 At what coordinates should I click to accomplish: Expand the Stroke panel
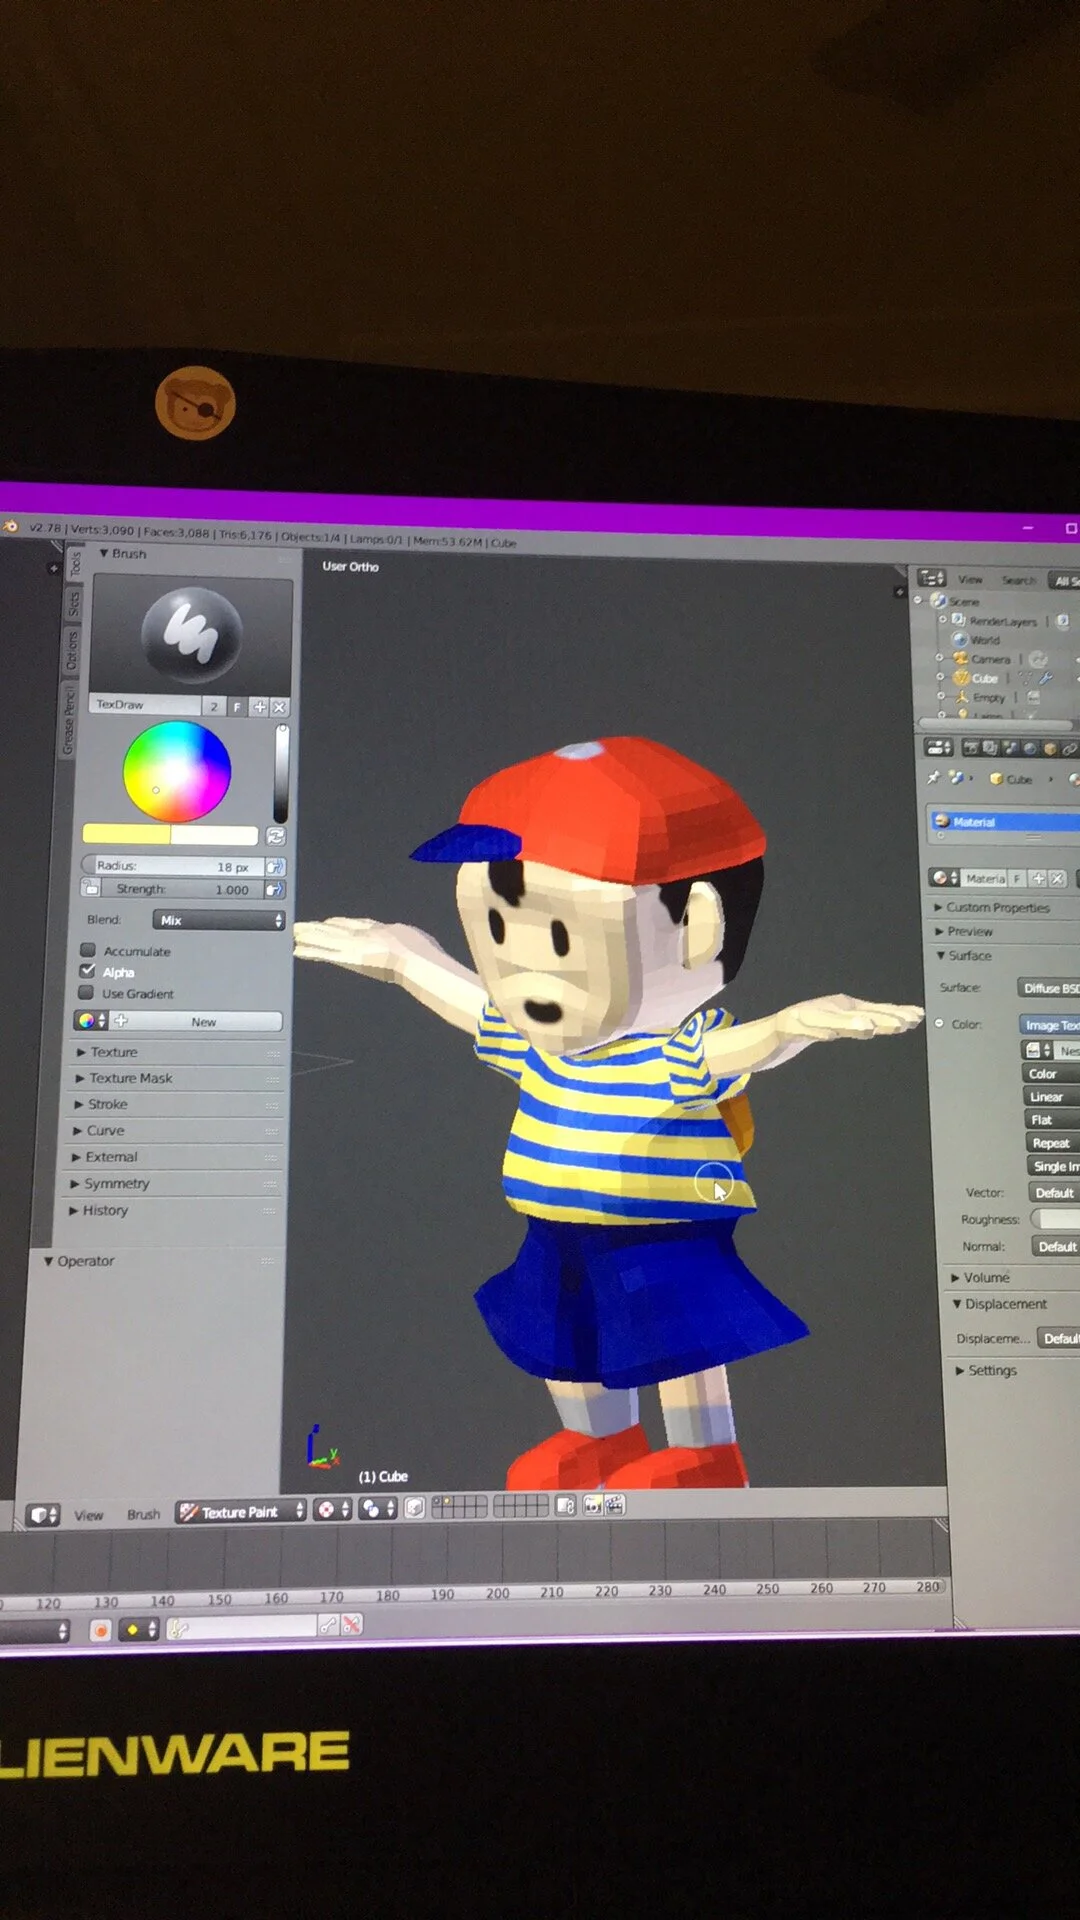[176, 1104]
